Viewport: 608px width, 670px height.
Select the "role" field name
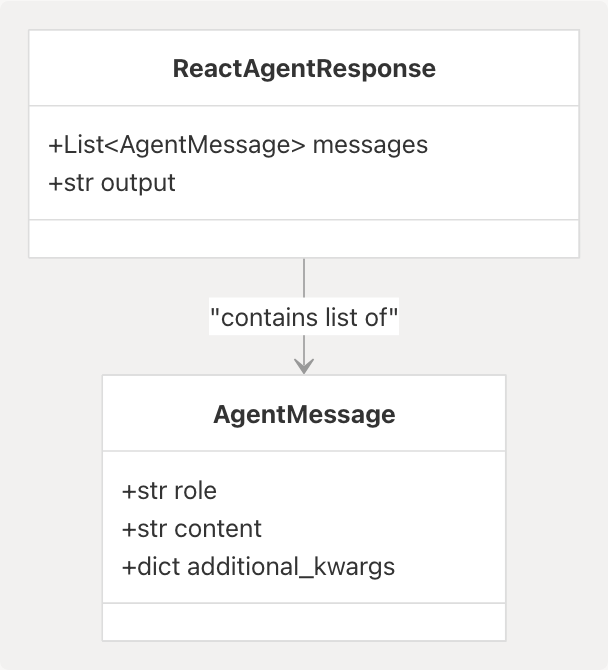point(195,491)
